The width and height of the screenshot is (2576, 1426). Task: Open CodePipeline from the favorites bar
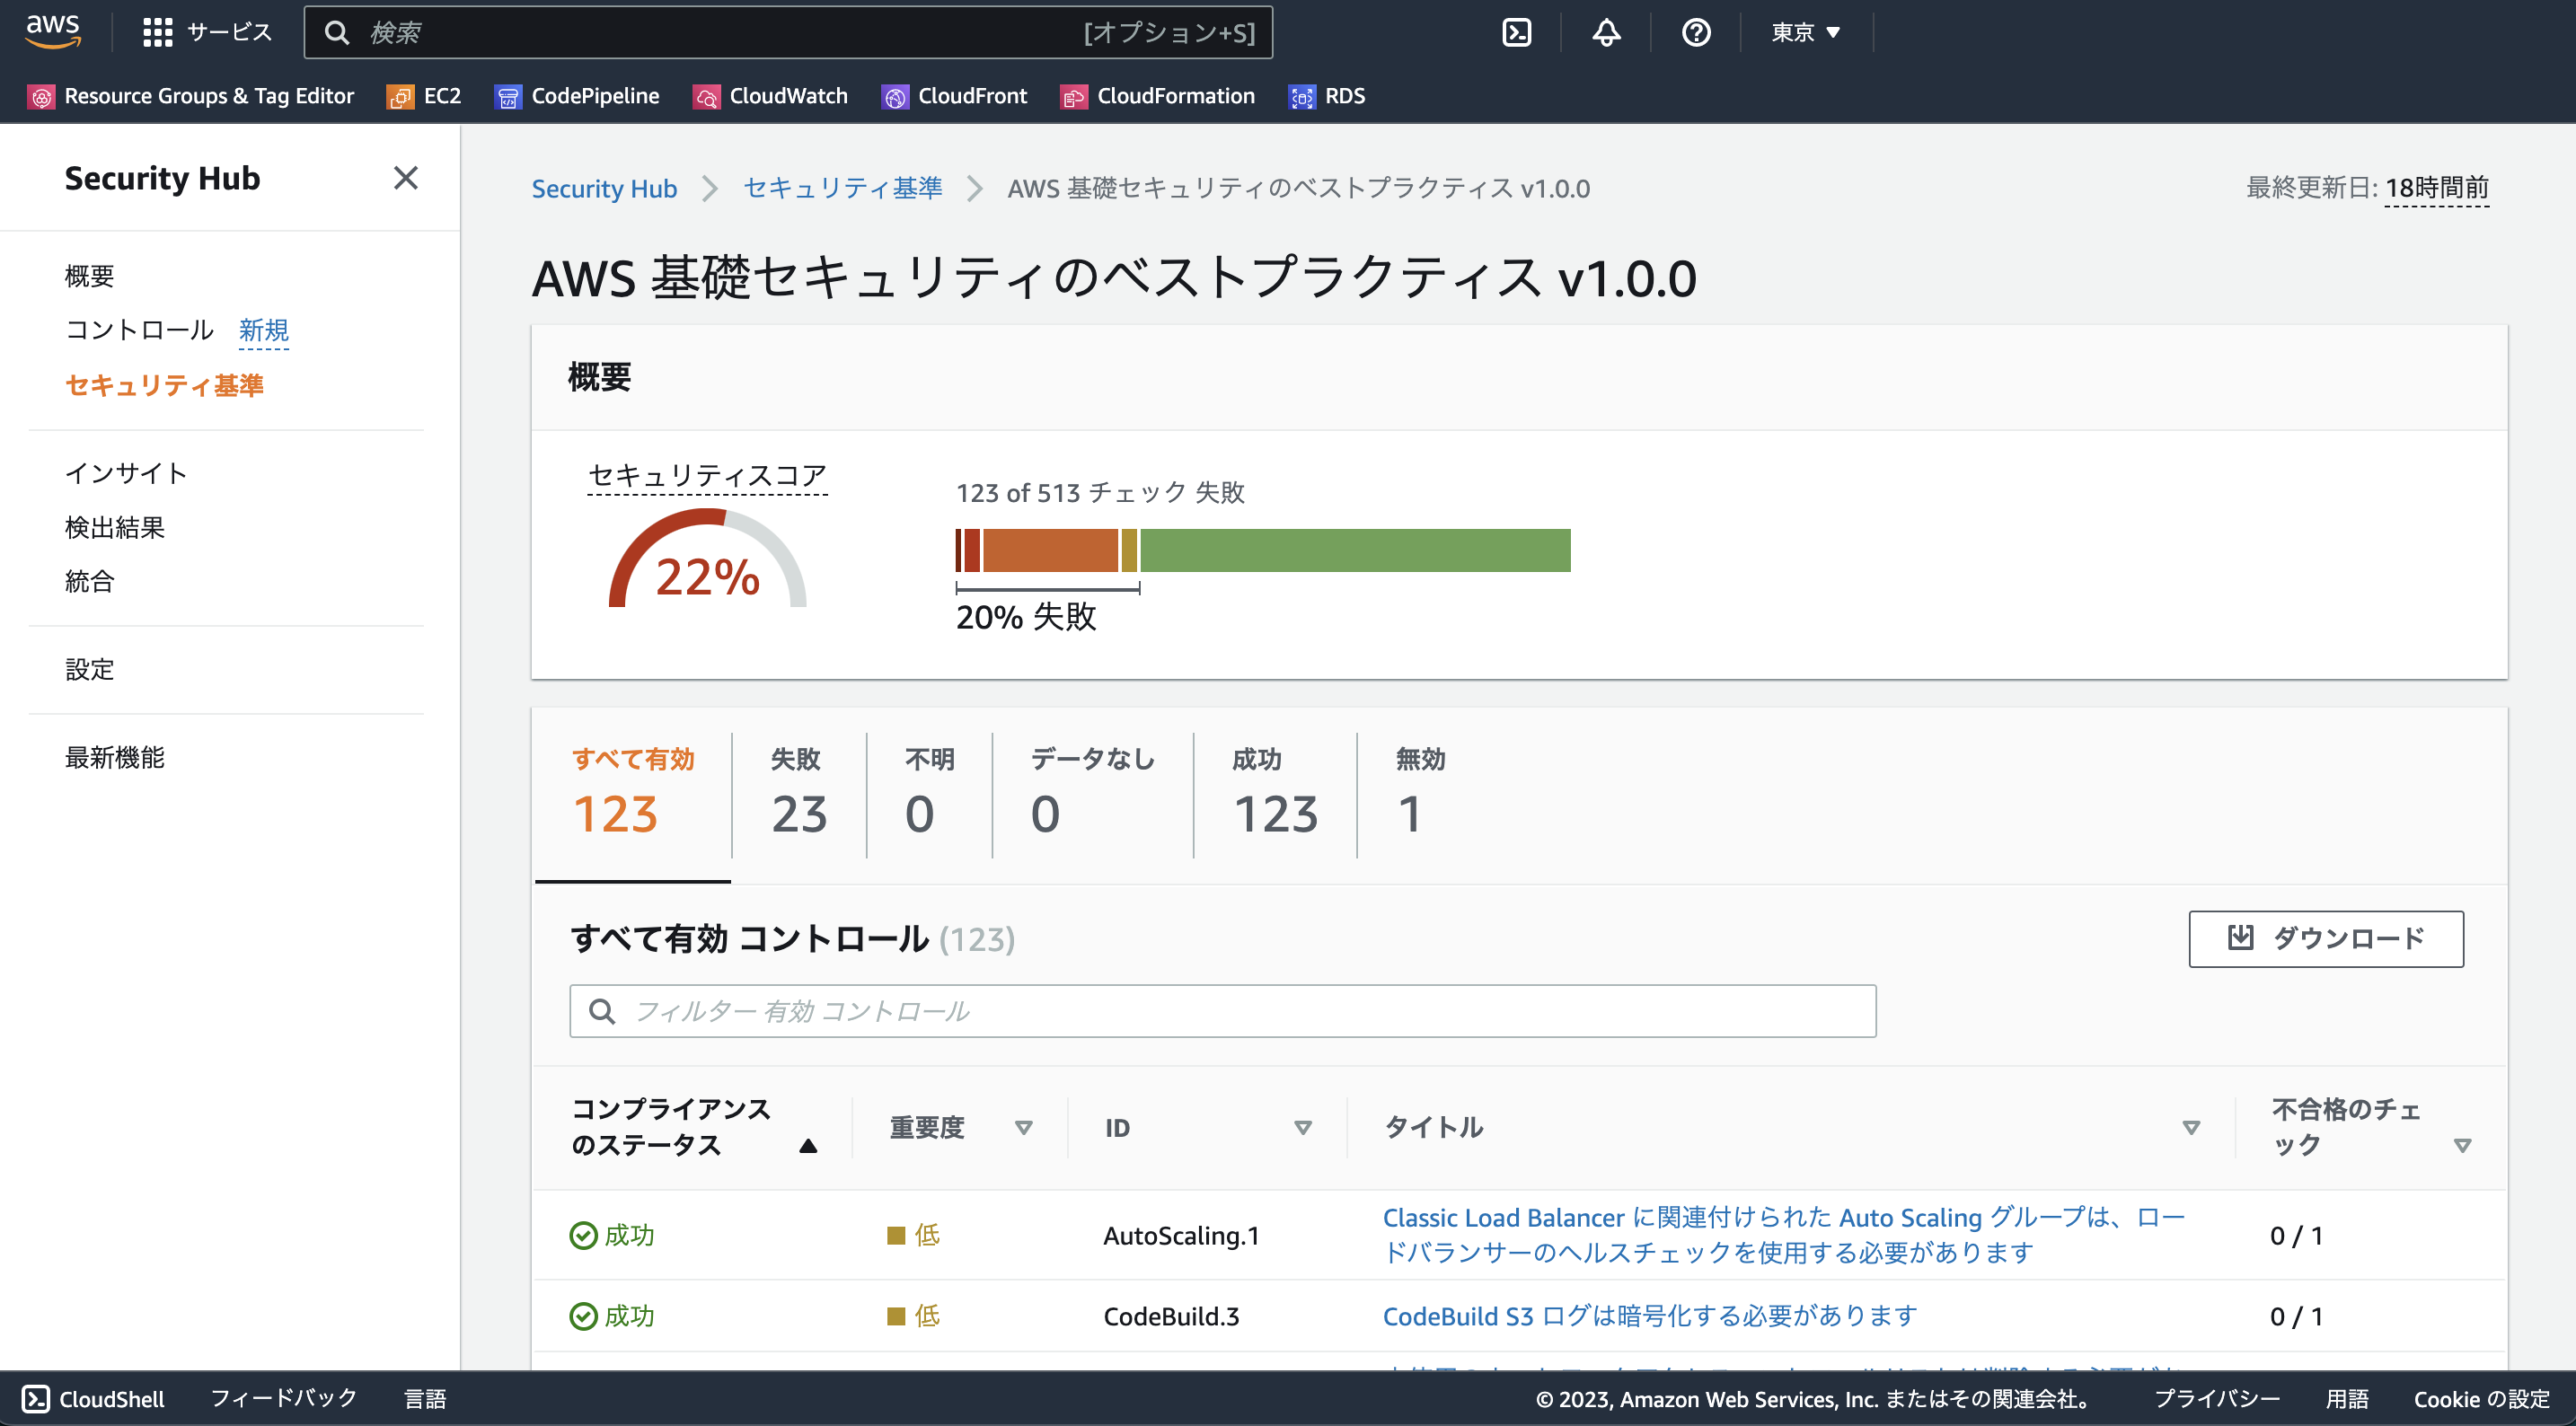click(x=510, y=96)
